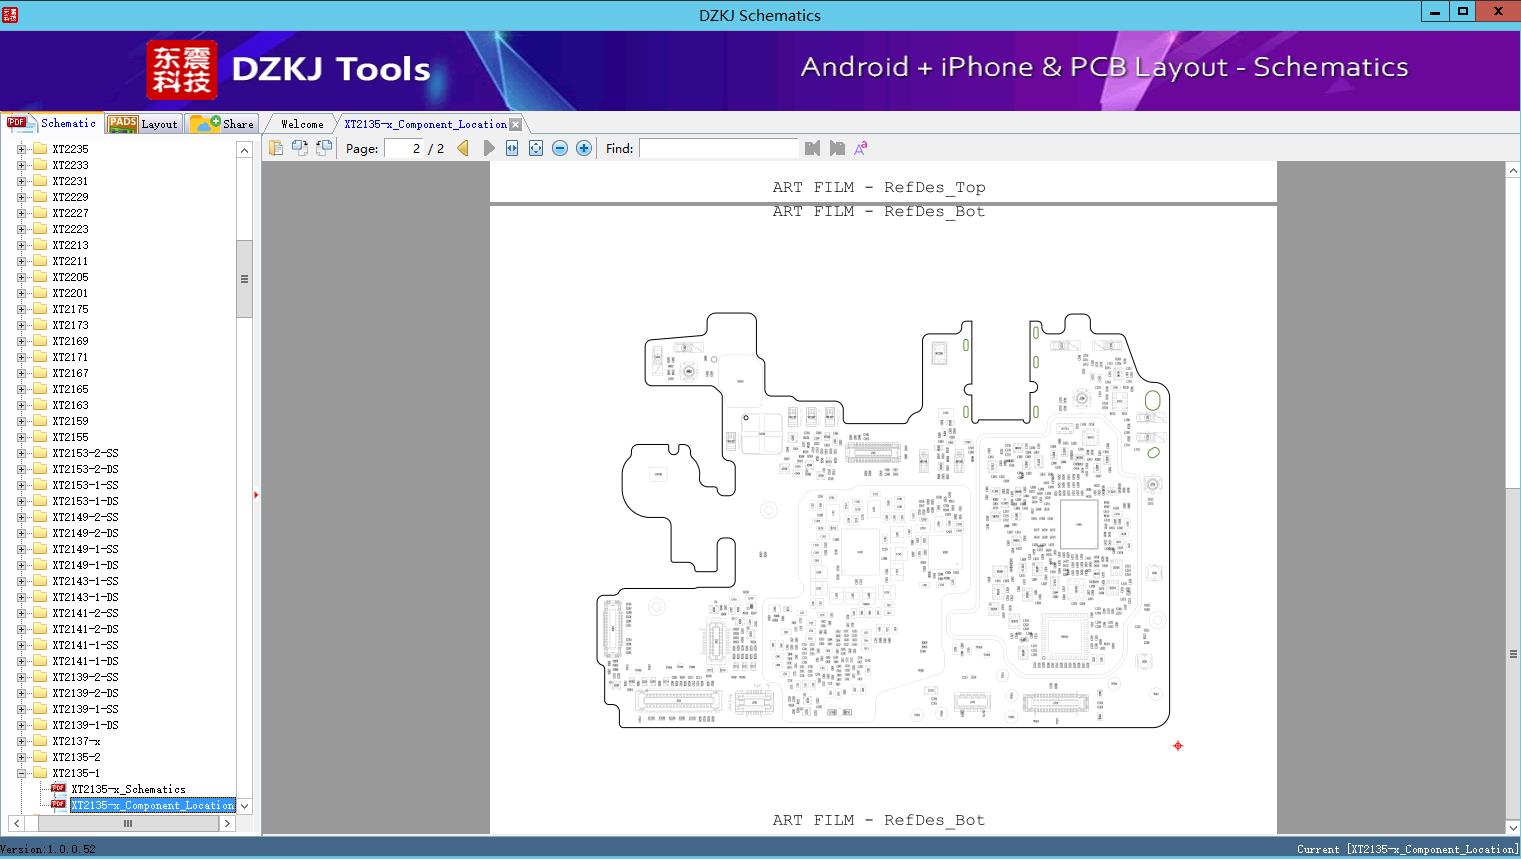Close the XT2135-x_Component_Location document tab
The height and width of the screenshot is (859, 1521).
[515, 123]
